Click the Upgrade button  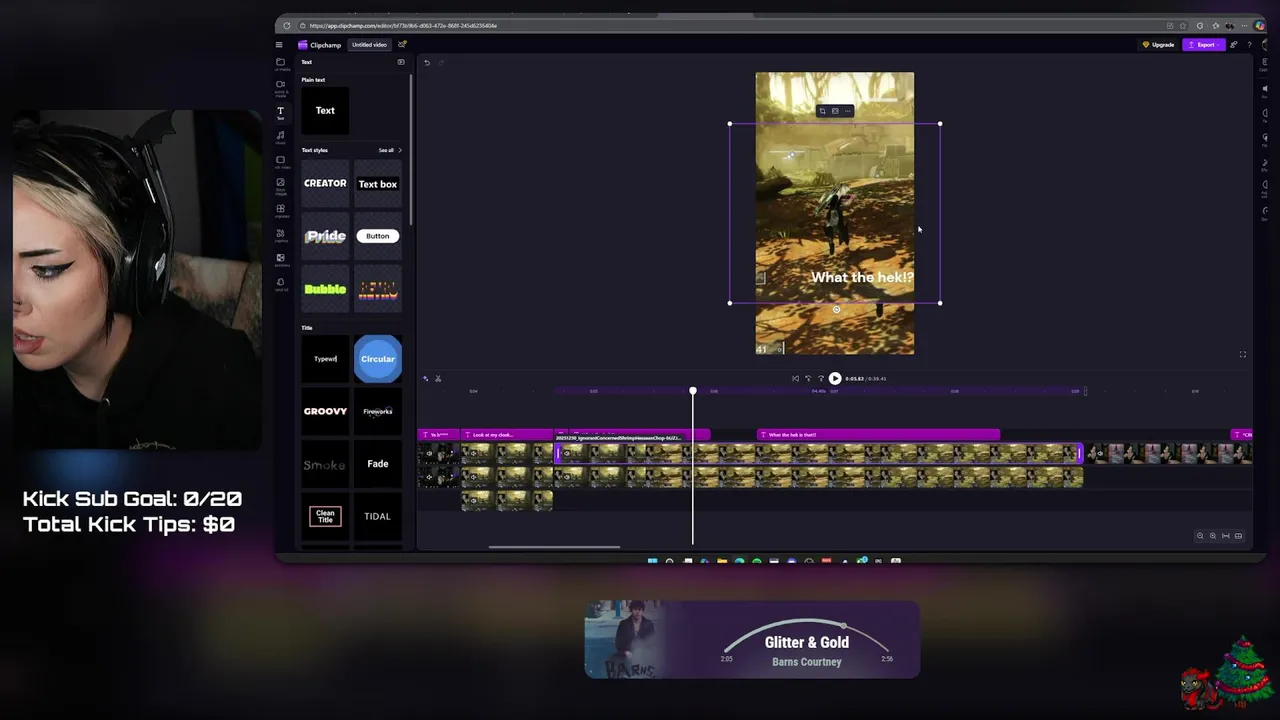pos(1158,45)
